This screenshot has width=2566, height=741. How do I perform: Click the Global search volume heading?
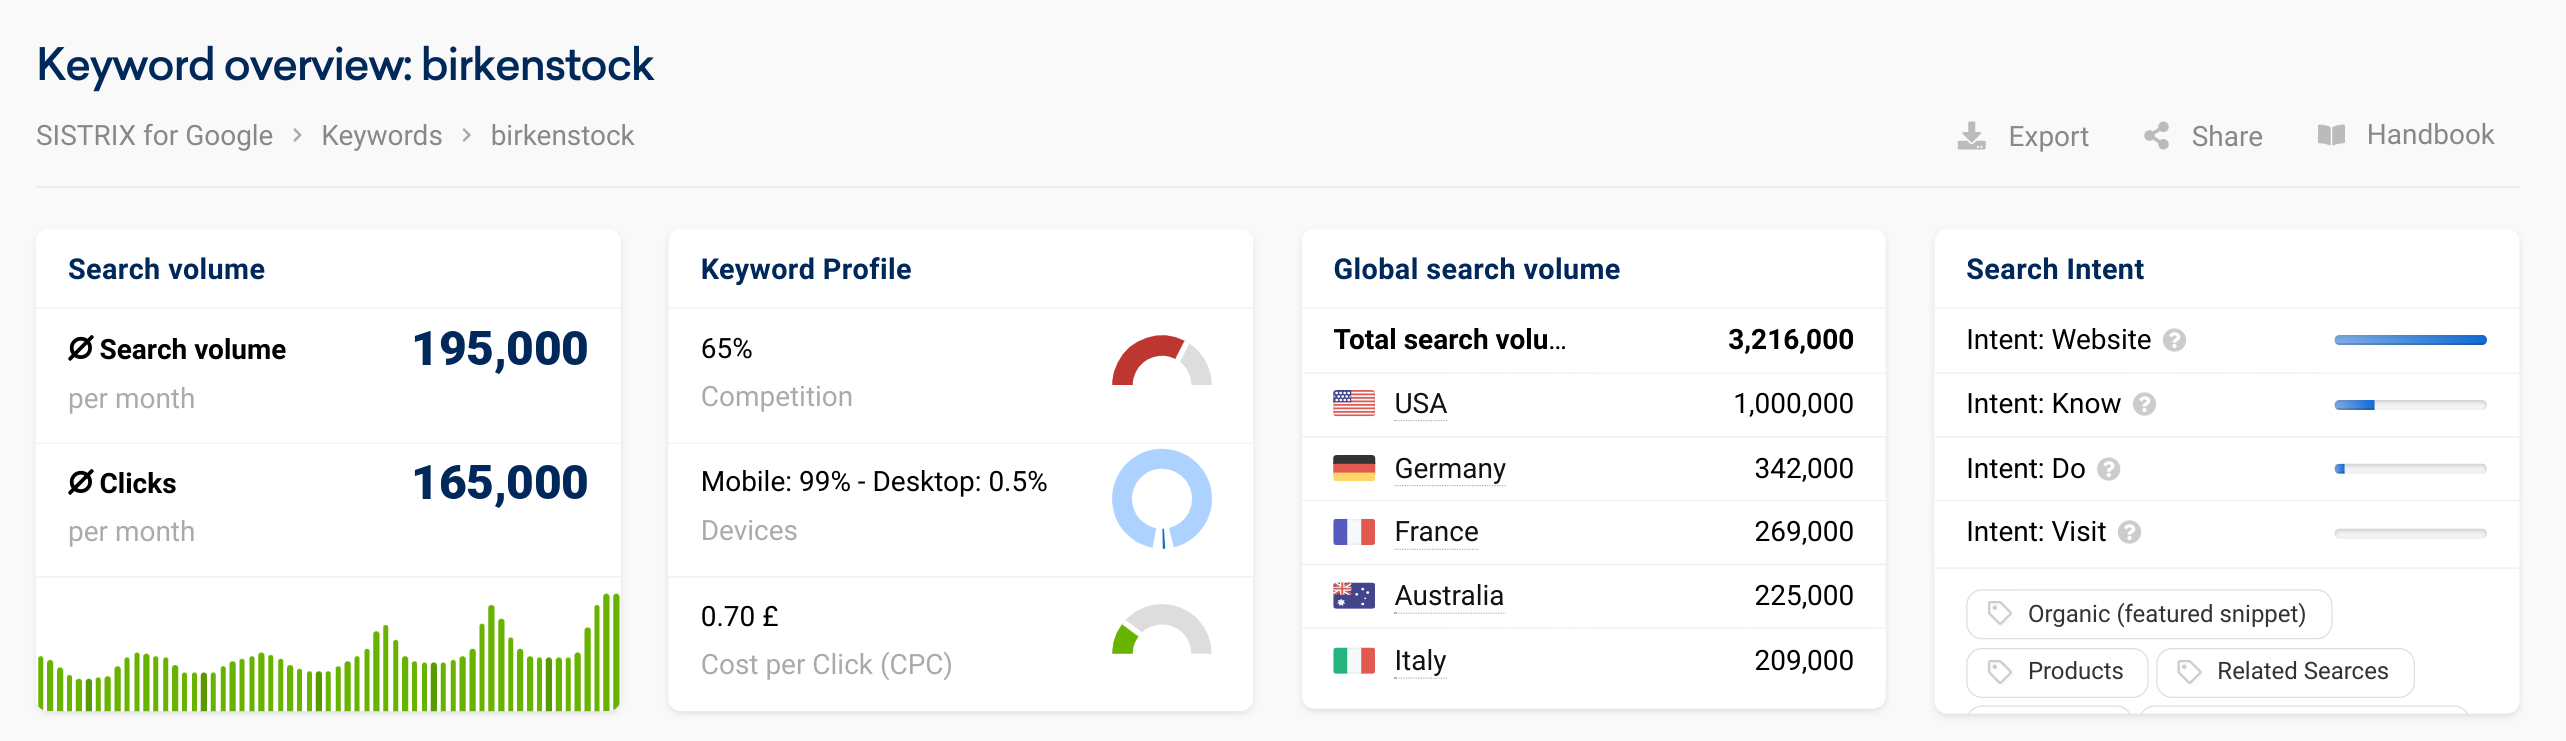point(1476,269)
